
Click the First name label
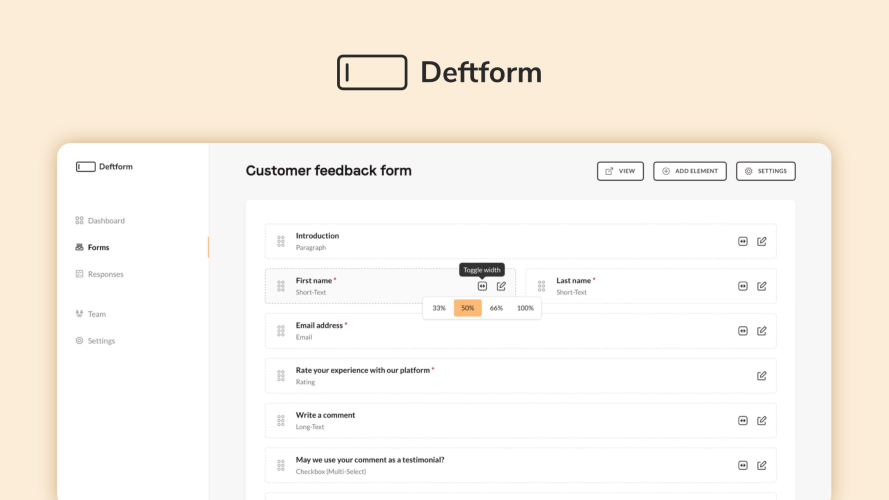(314, 281)
